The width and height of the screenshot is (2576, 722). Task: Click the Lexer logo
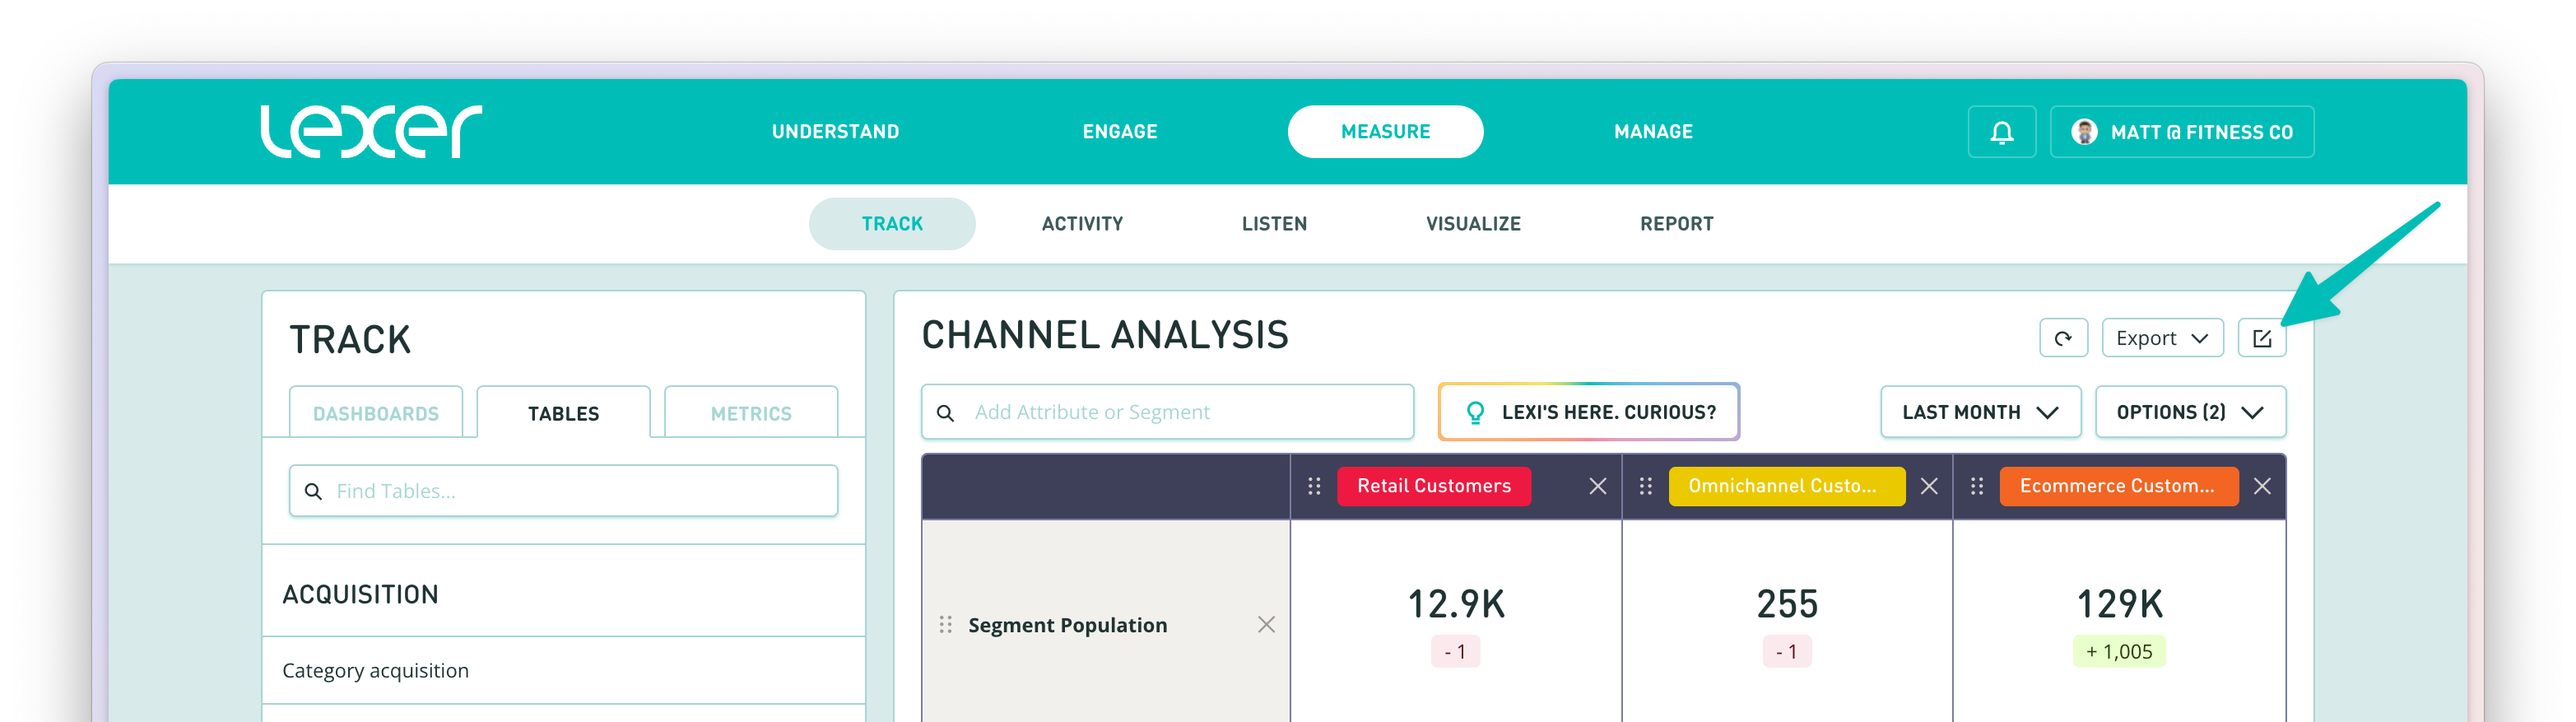[x=371, y=131]
